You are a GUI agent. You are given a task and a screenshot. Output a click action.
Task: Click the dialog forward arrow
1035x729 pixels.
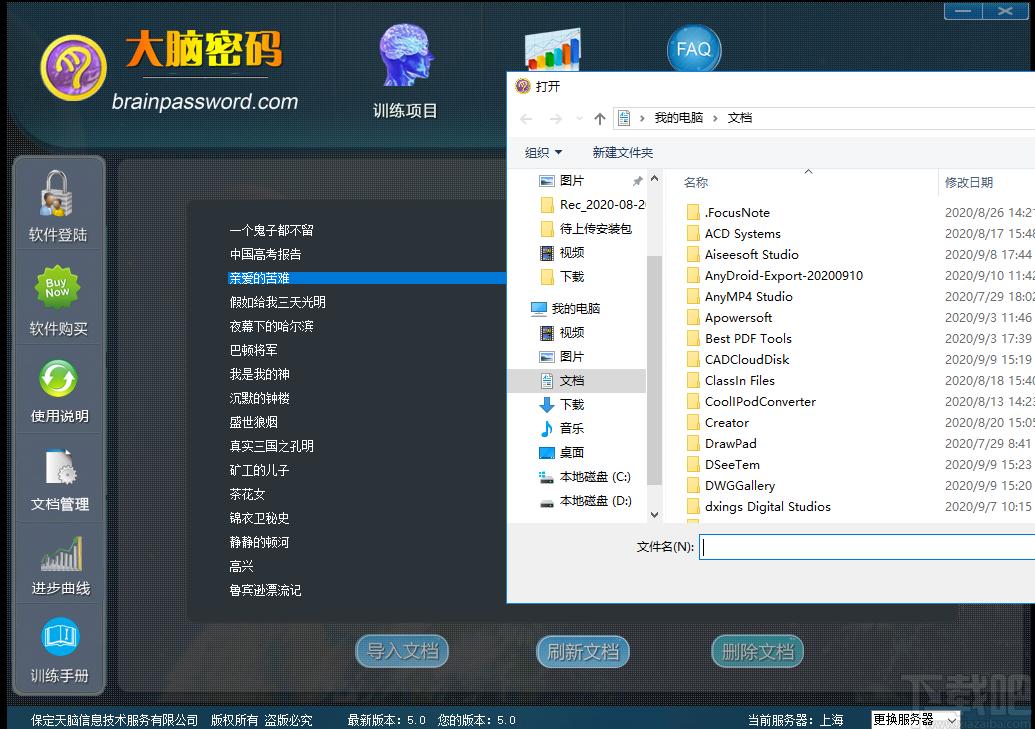coord(556,119)
